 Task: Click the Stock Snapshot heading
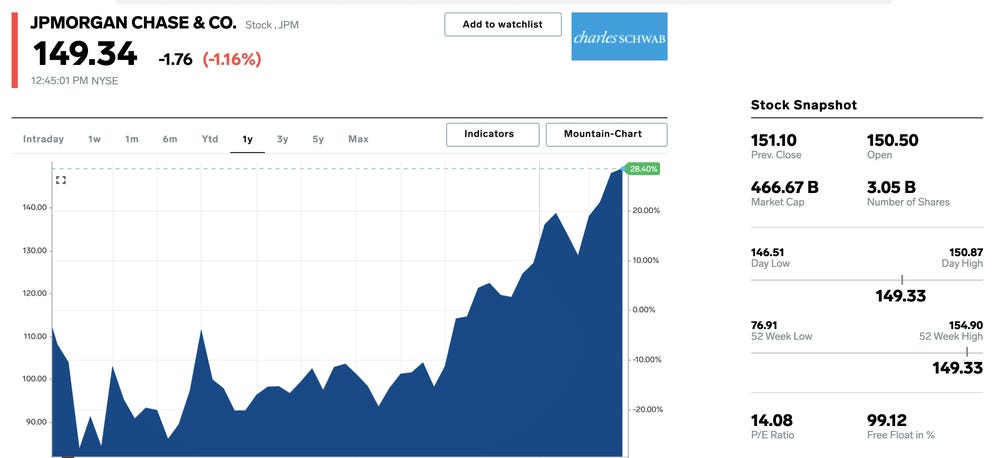[804, 105]
